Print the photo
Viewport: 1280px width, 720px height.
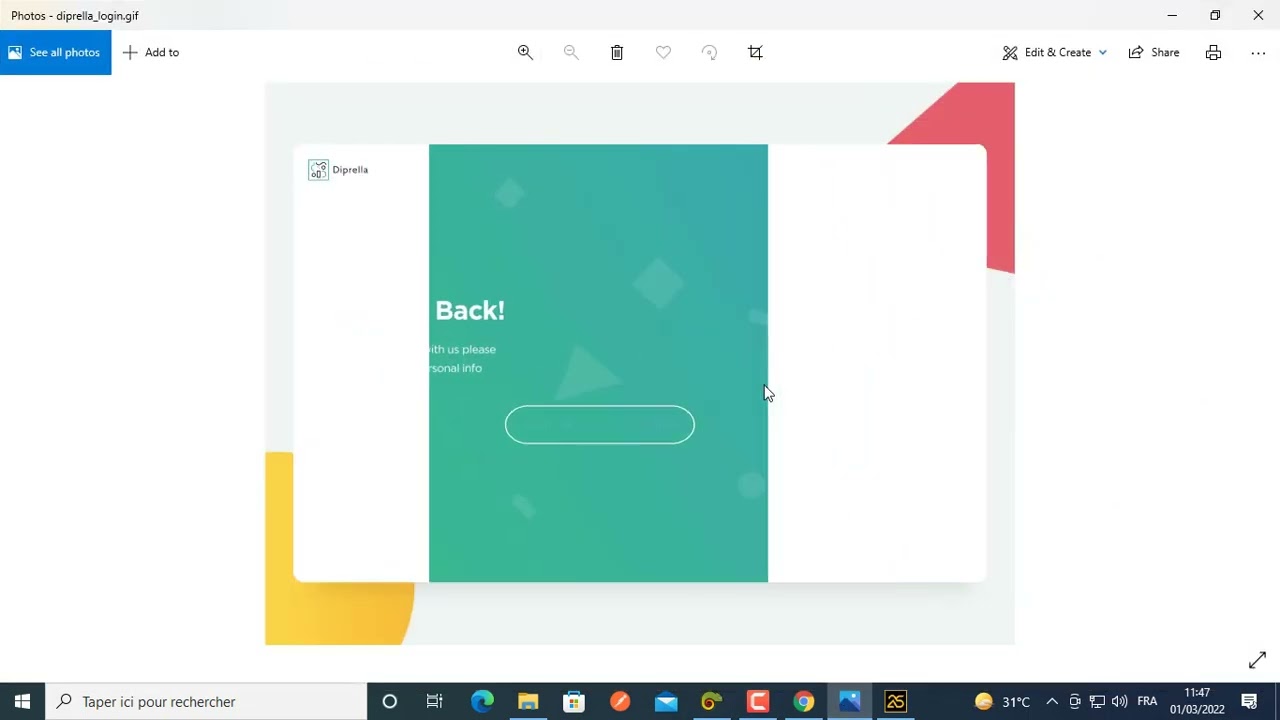[1213, 52]
